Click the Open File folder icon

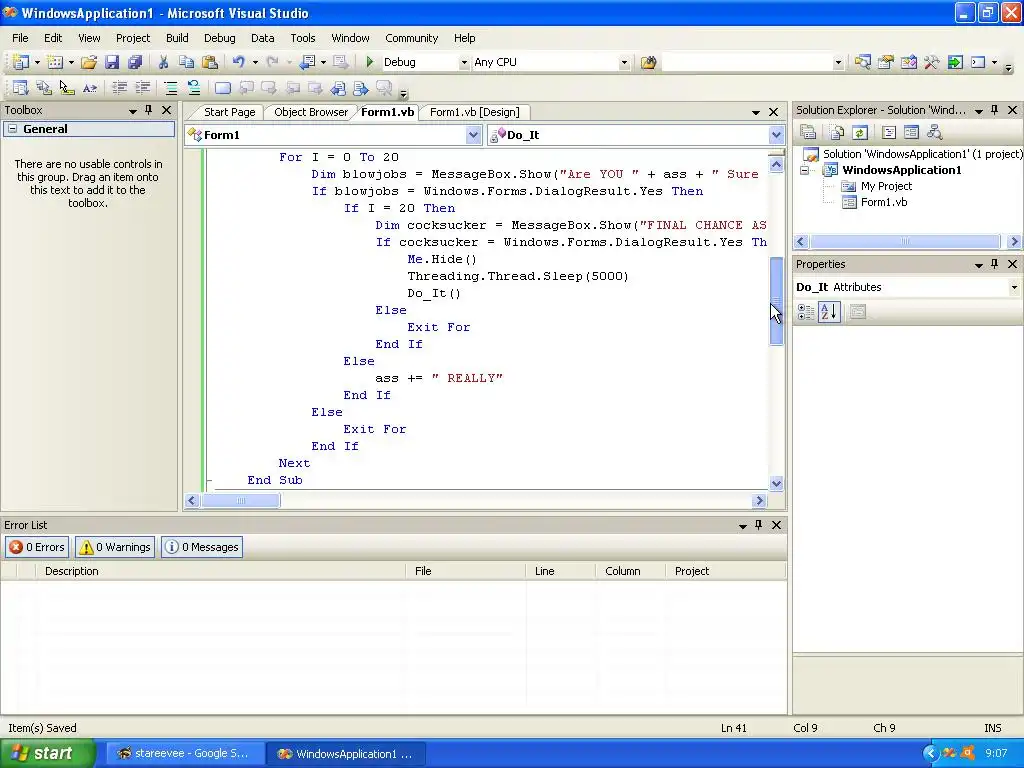89,62
